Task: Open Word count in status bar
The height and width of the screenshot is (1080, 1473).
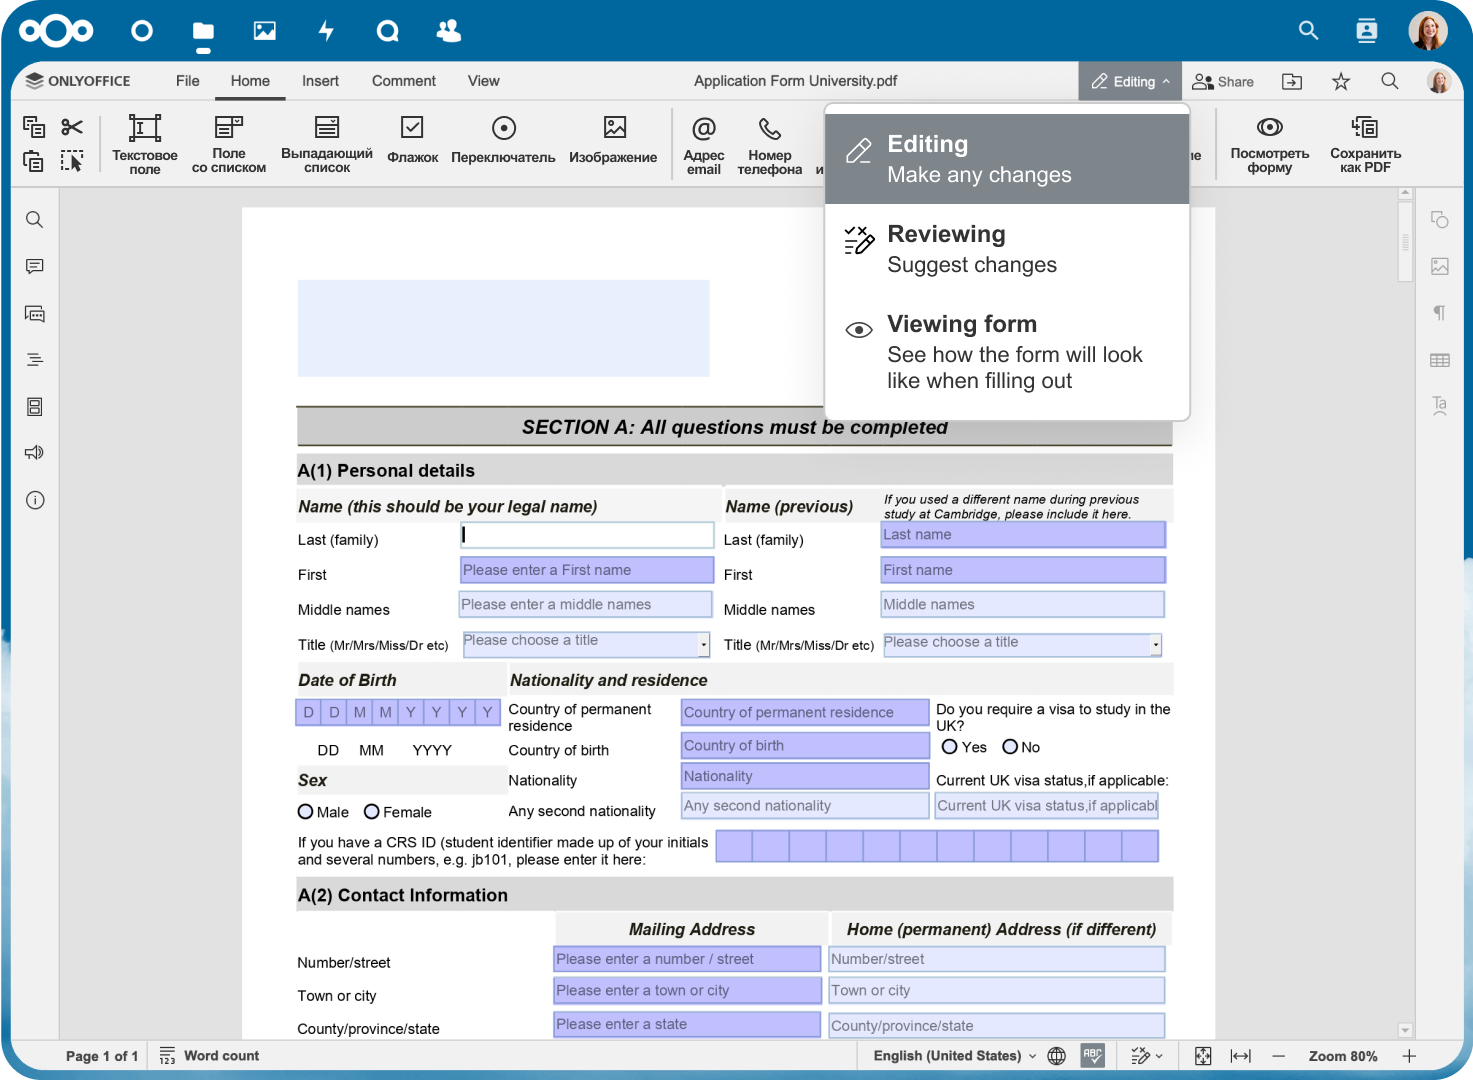Action: click(209, 1056)
